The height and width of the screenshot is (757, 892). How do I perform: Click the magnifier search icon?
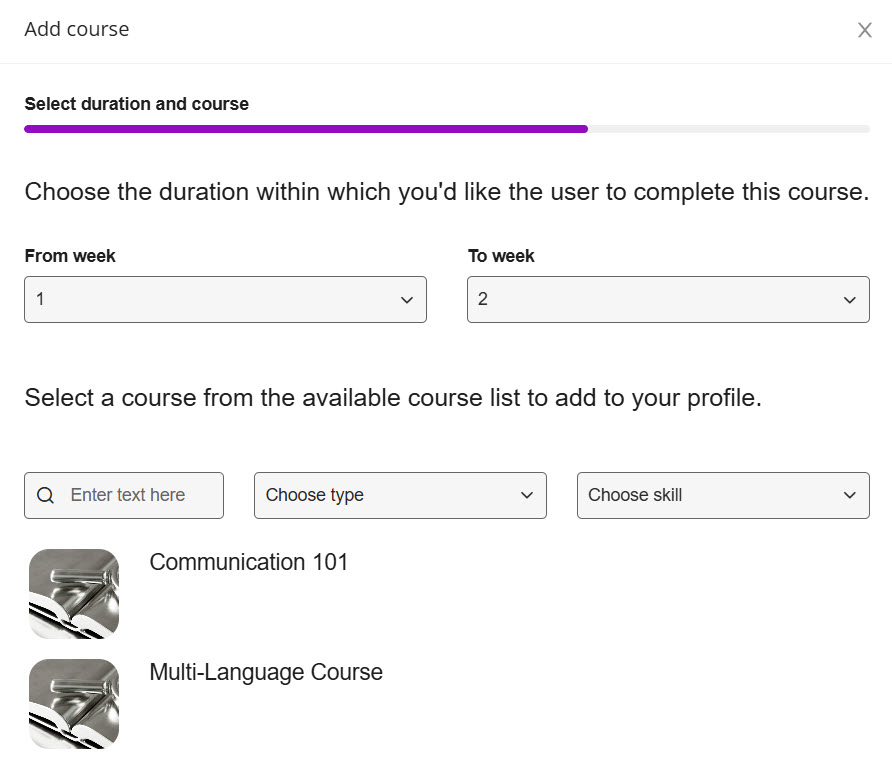(46, 495)
